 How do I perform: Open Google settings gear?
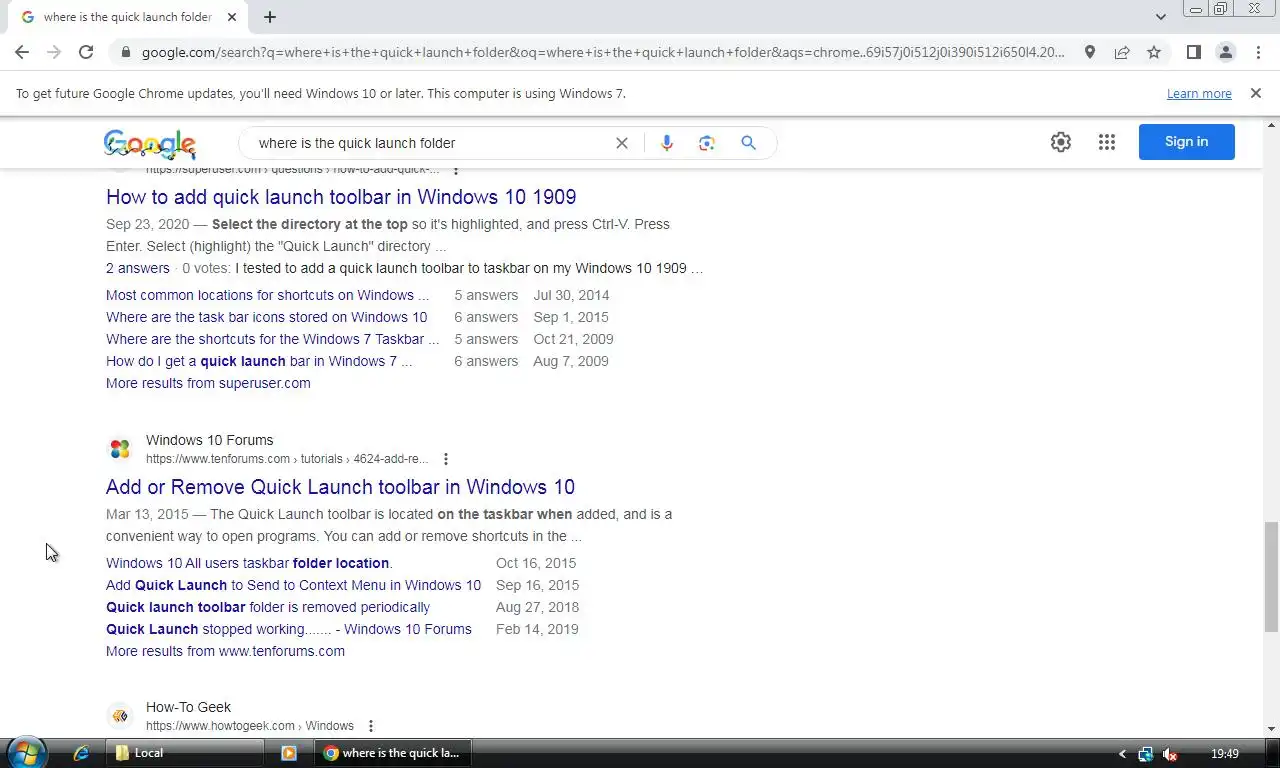click(1061, 142)
